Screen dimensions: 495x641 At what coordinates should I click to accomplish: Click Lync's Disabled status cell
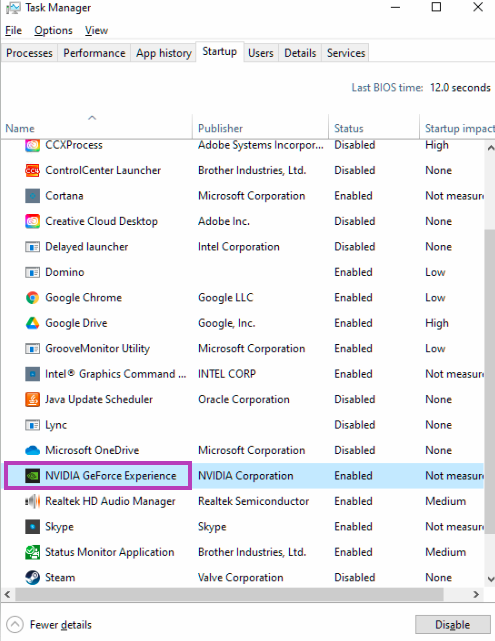[354, 425]
